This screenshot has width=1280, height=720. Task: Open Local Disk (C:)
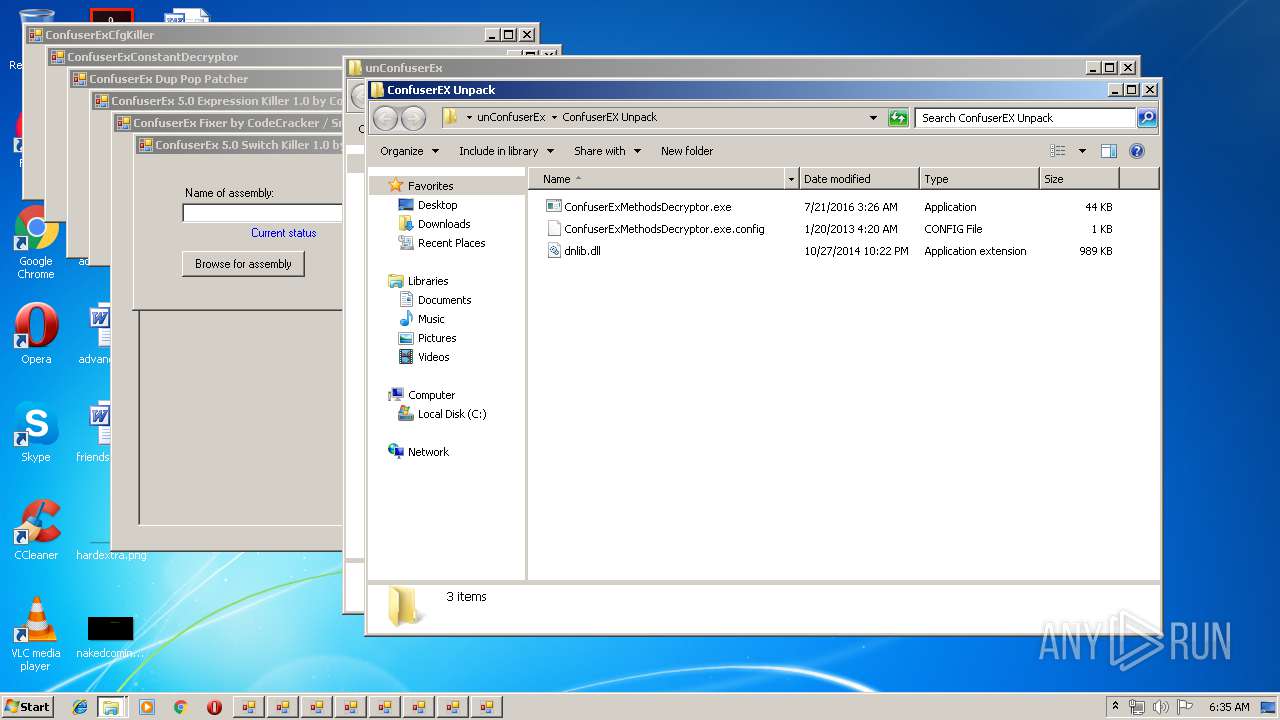452,414
